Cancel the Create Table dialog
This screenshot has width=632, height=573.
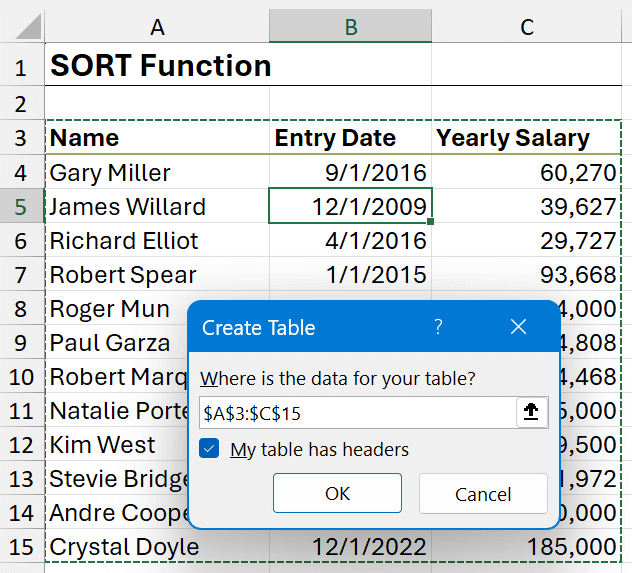click(483, 493)
